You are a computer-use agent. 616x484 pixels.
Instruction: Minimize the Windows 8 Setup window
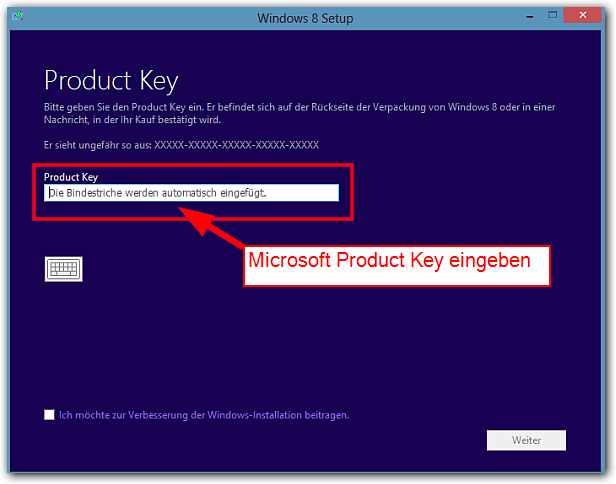point(530,16)
